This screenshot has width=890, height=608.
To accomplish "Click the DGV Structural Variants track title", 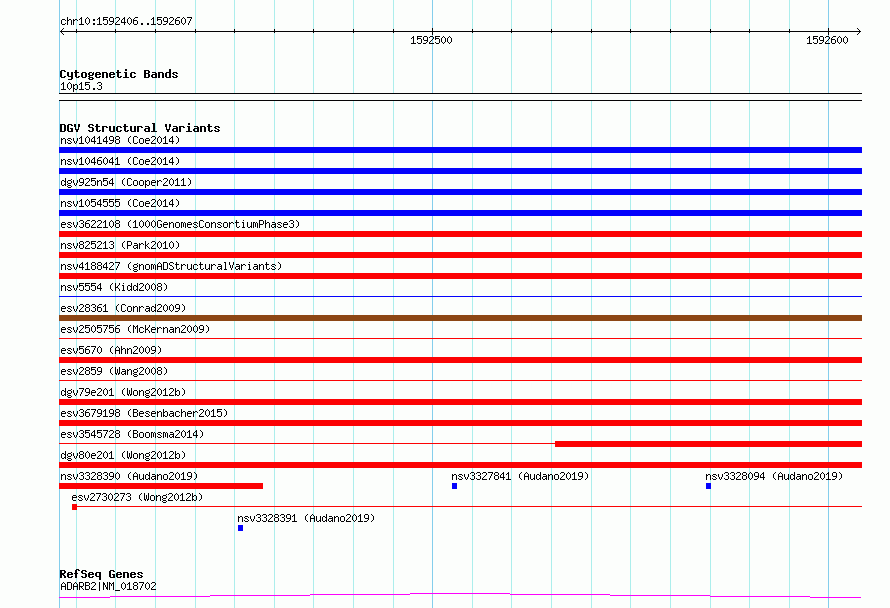I will [x=140, y=128].
